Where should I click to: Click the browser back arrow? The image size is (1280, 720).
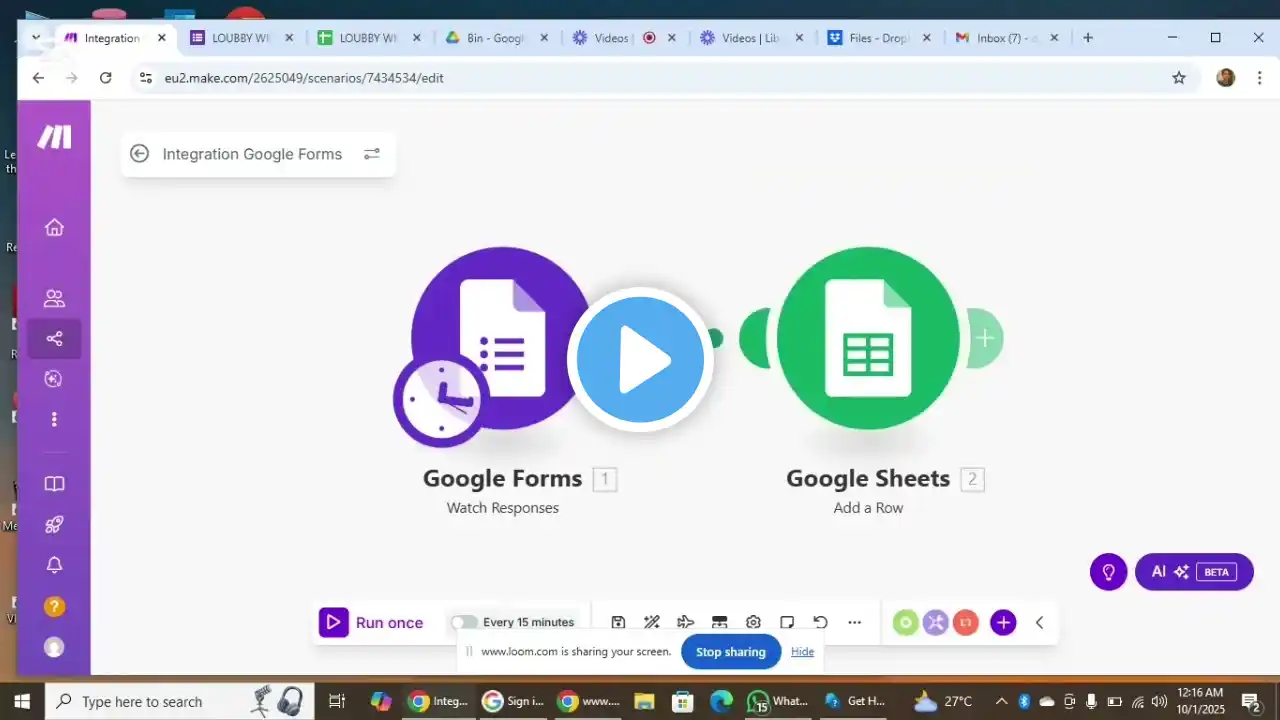coord(38,77)
